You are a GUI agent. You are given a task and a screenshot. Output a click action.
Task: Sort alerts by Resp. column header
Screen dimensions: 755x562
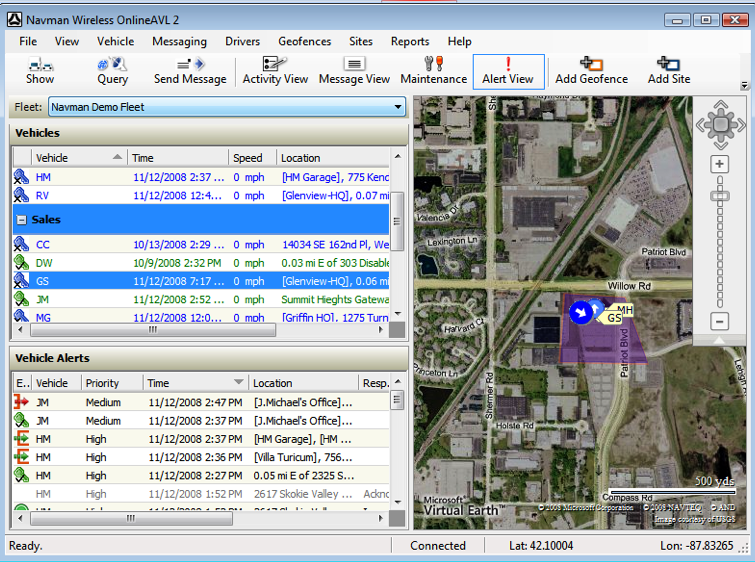[375, 383]
